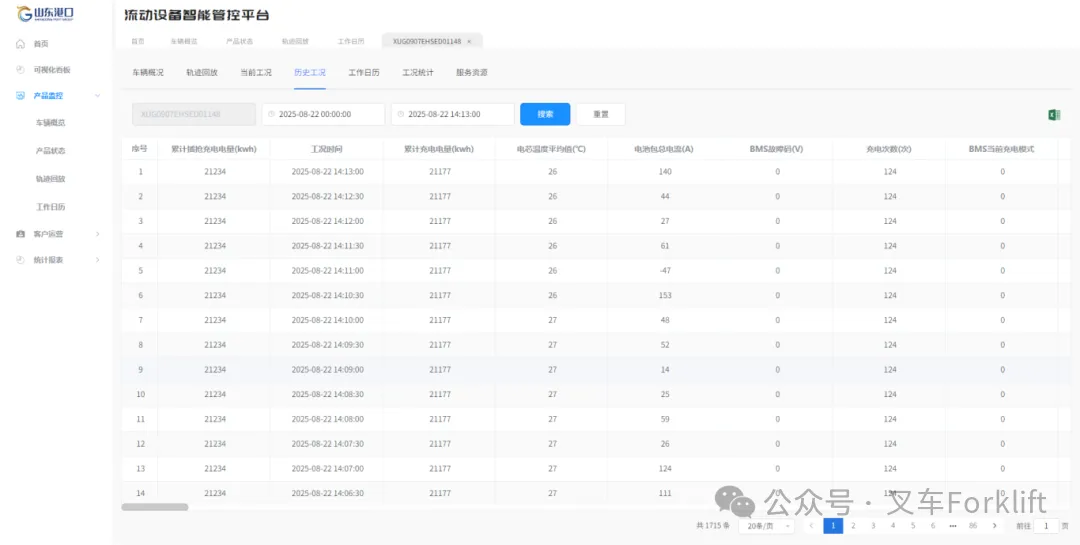Click the 累计充电电量(kwh) column header

point(439,149)
